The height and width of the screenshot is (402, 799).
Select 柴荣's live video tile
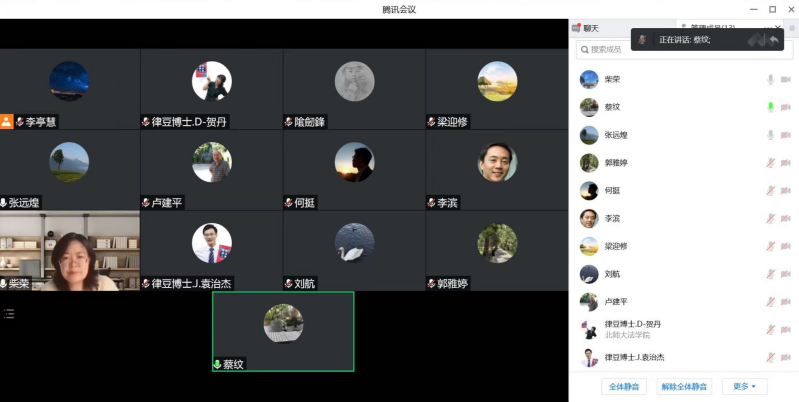[x=70, y=250]
